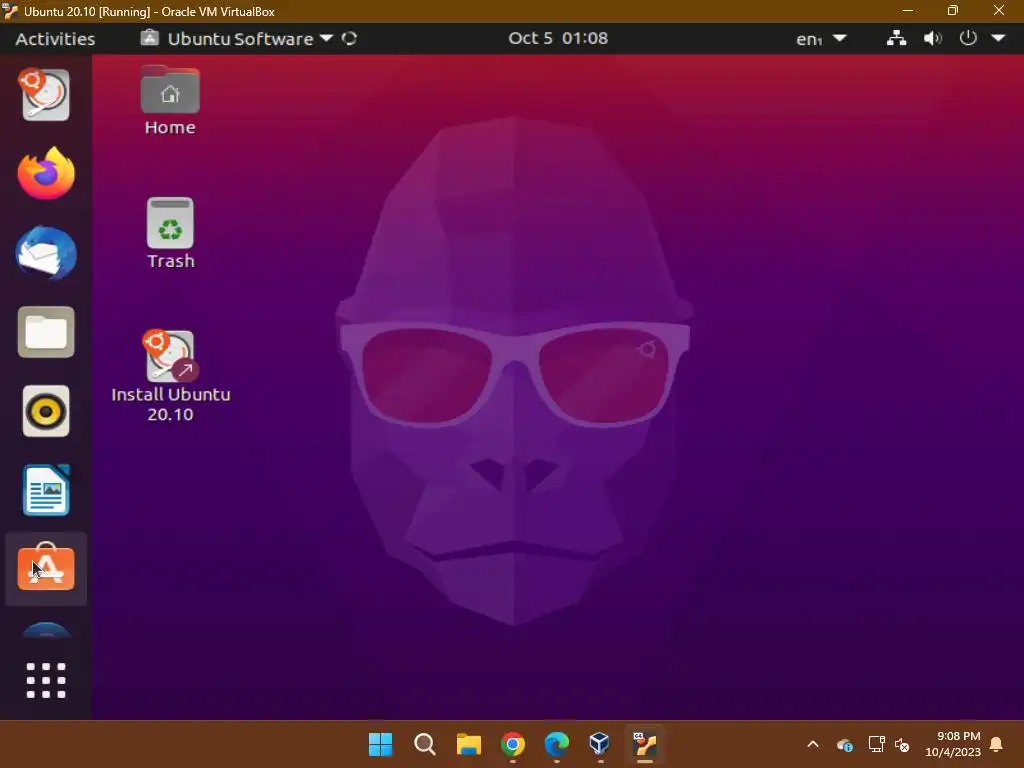Click the Windows display network tray icon
The width and height of the screenshot is (1024, 768).
point(876,744)
